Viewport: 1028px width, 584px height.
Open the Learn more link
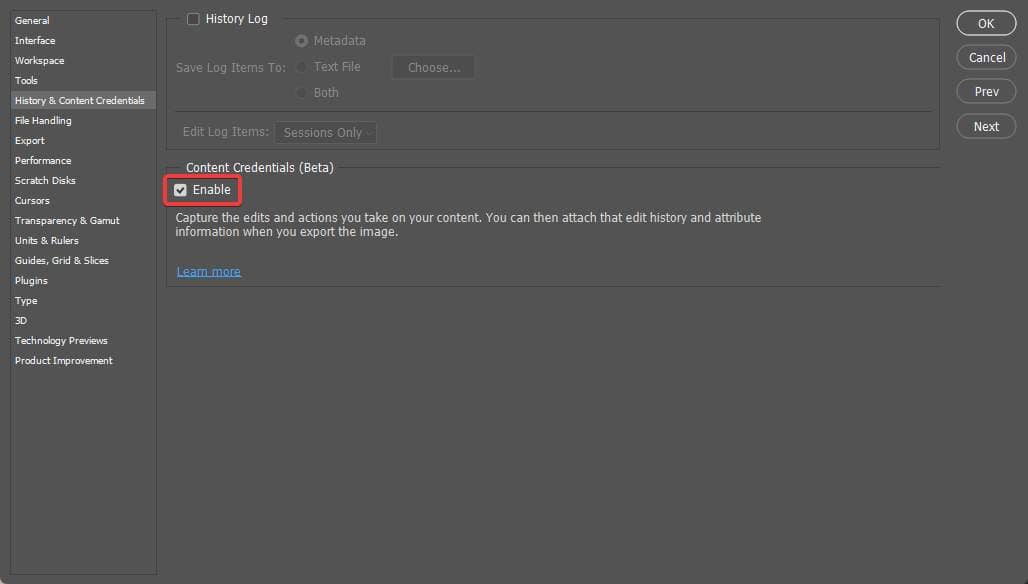[x=208, y=271]
